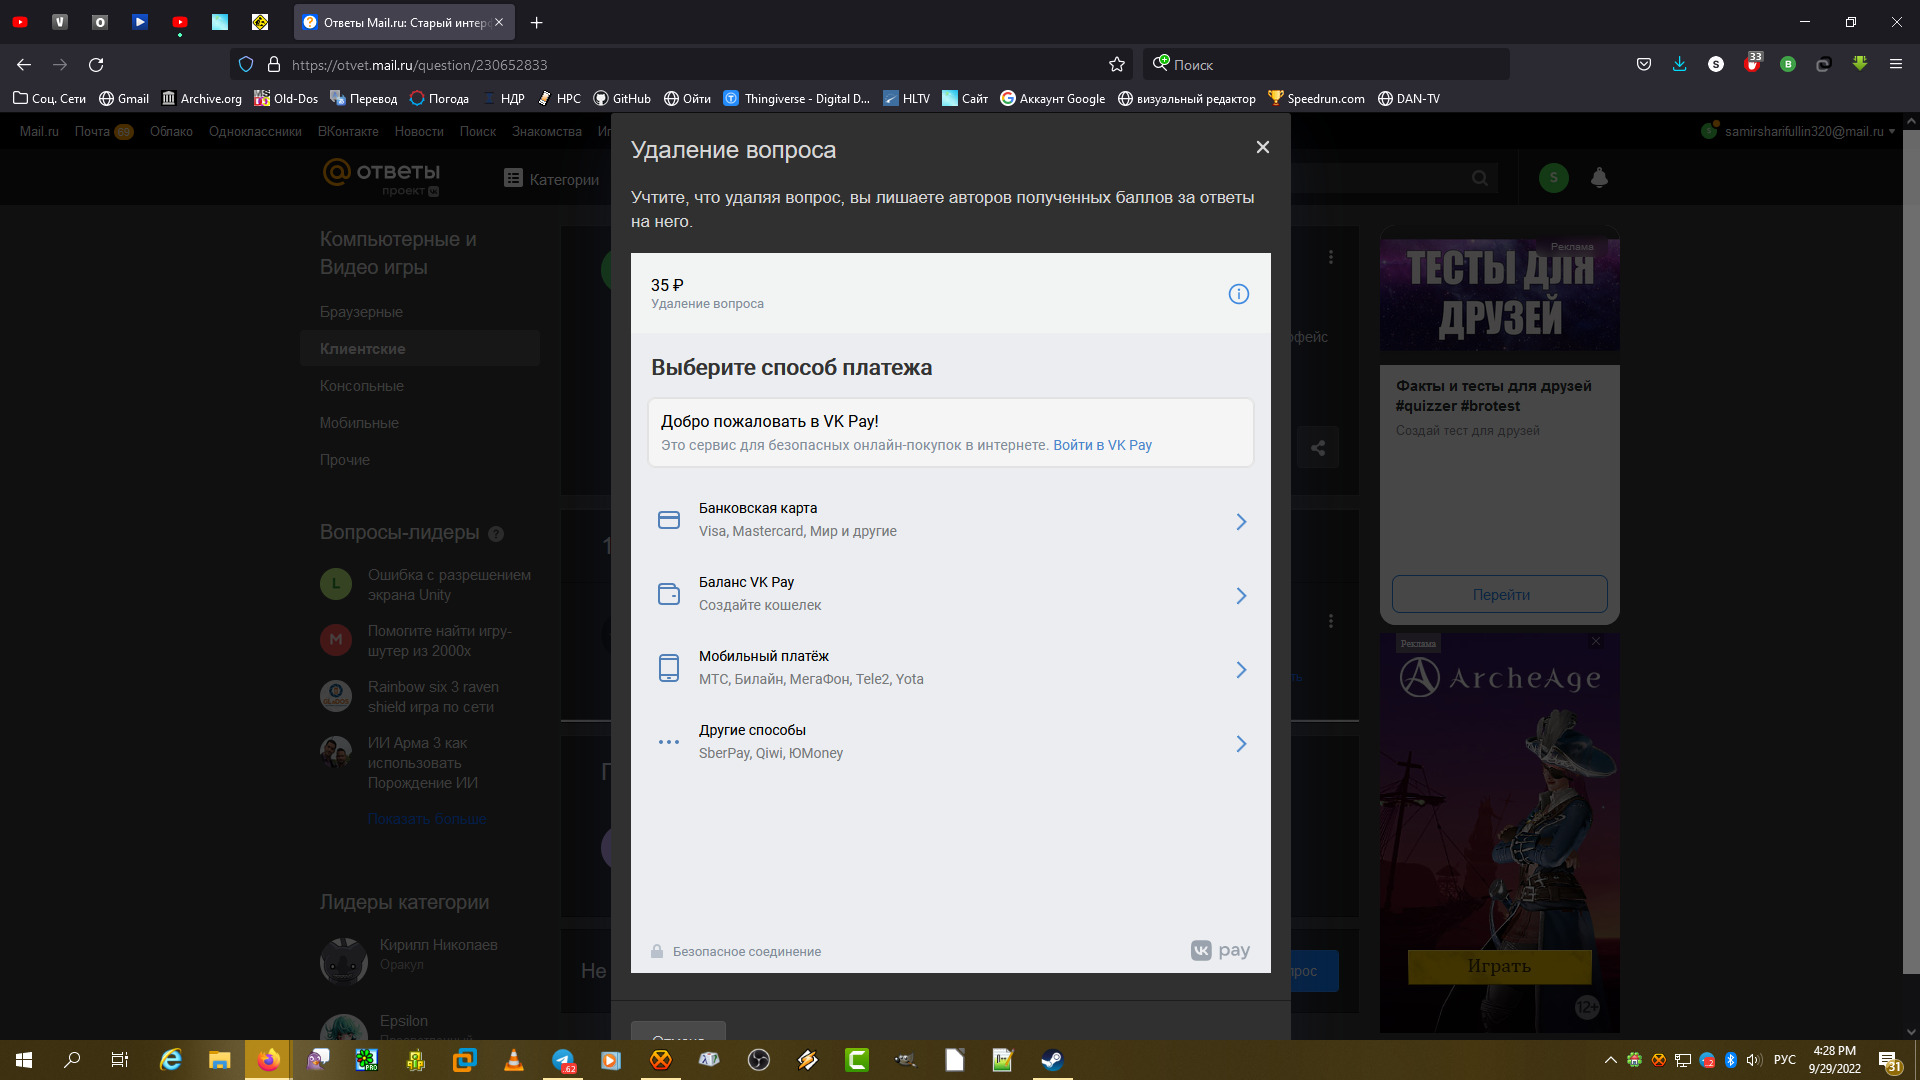
Task: Switch РУС input language indicator
Action: click(x=1784, y=1060)
